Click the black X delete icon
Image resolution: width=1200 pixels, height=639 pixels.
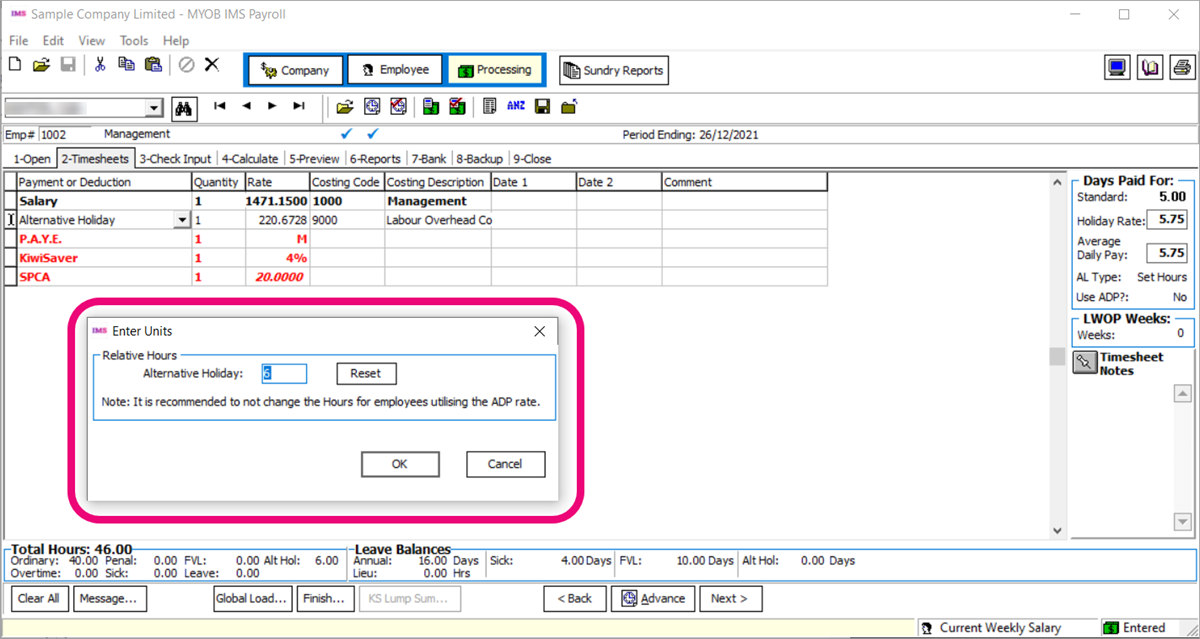pyautogui.click(x=212, y=65)
